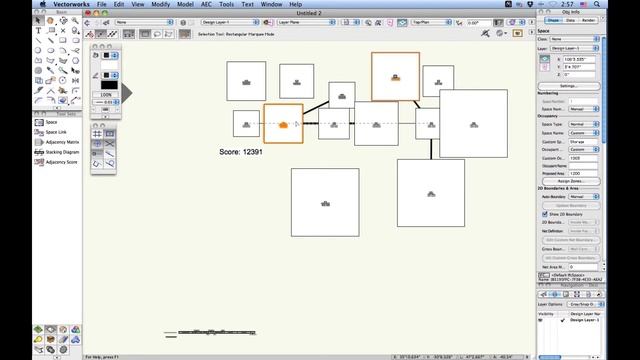
Task: Open the active layer Design Layer-1 dropdown in toolbar
Action: 230,22
